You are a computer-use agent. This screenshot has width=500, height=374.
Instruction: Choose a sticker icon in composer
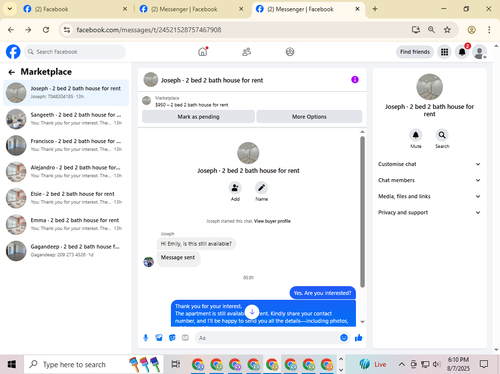tap(172, 338)
